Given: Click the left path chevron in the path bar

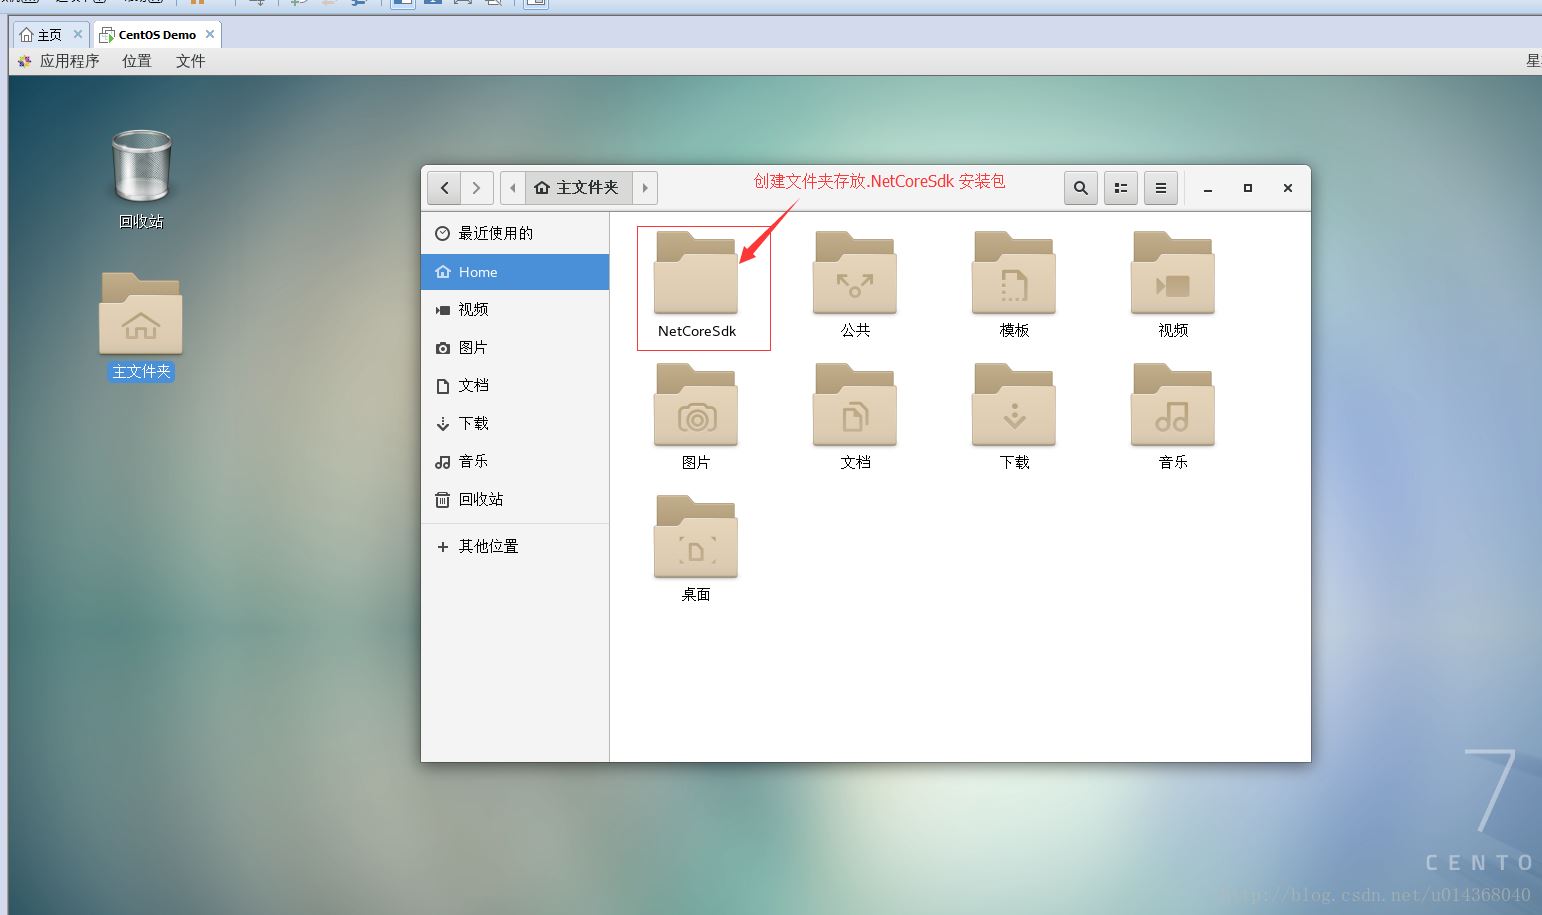Looking at the screenshot, I should [x=513, y=188].
